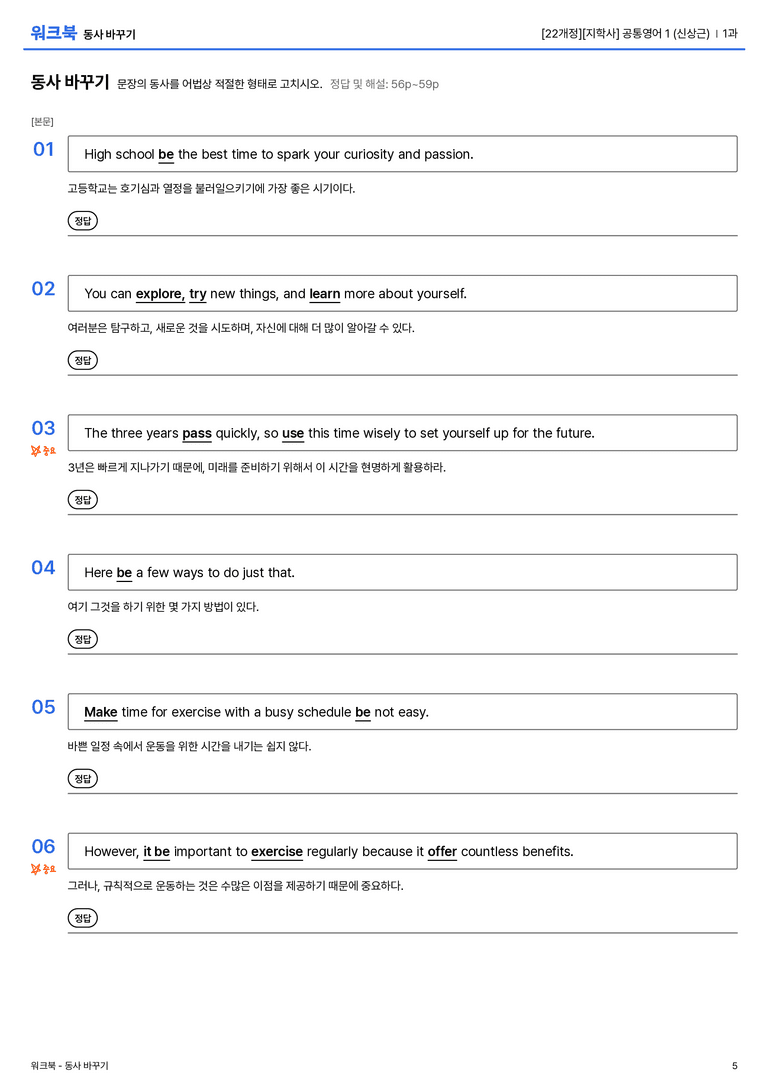Click underlined verb 'be' in sentence 01

(166, 155)
